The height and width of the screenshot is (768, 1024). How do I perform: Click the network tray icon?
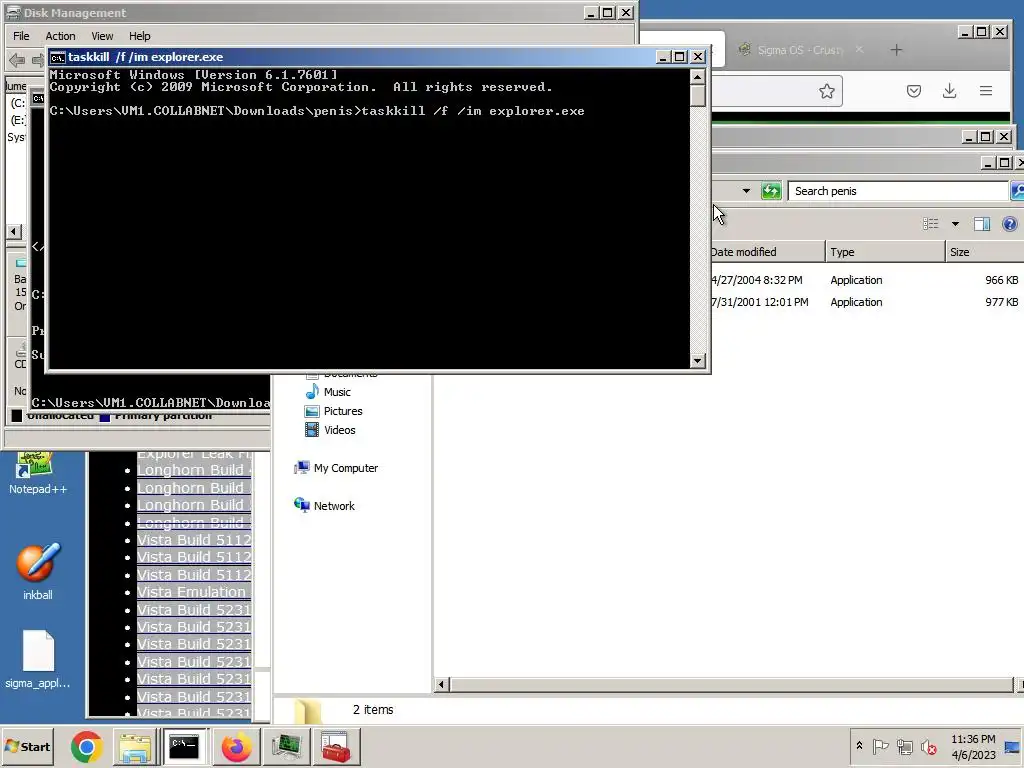pyautogui.click(x=904, y=746)
